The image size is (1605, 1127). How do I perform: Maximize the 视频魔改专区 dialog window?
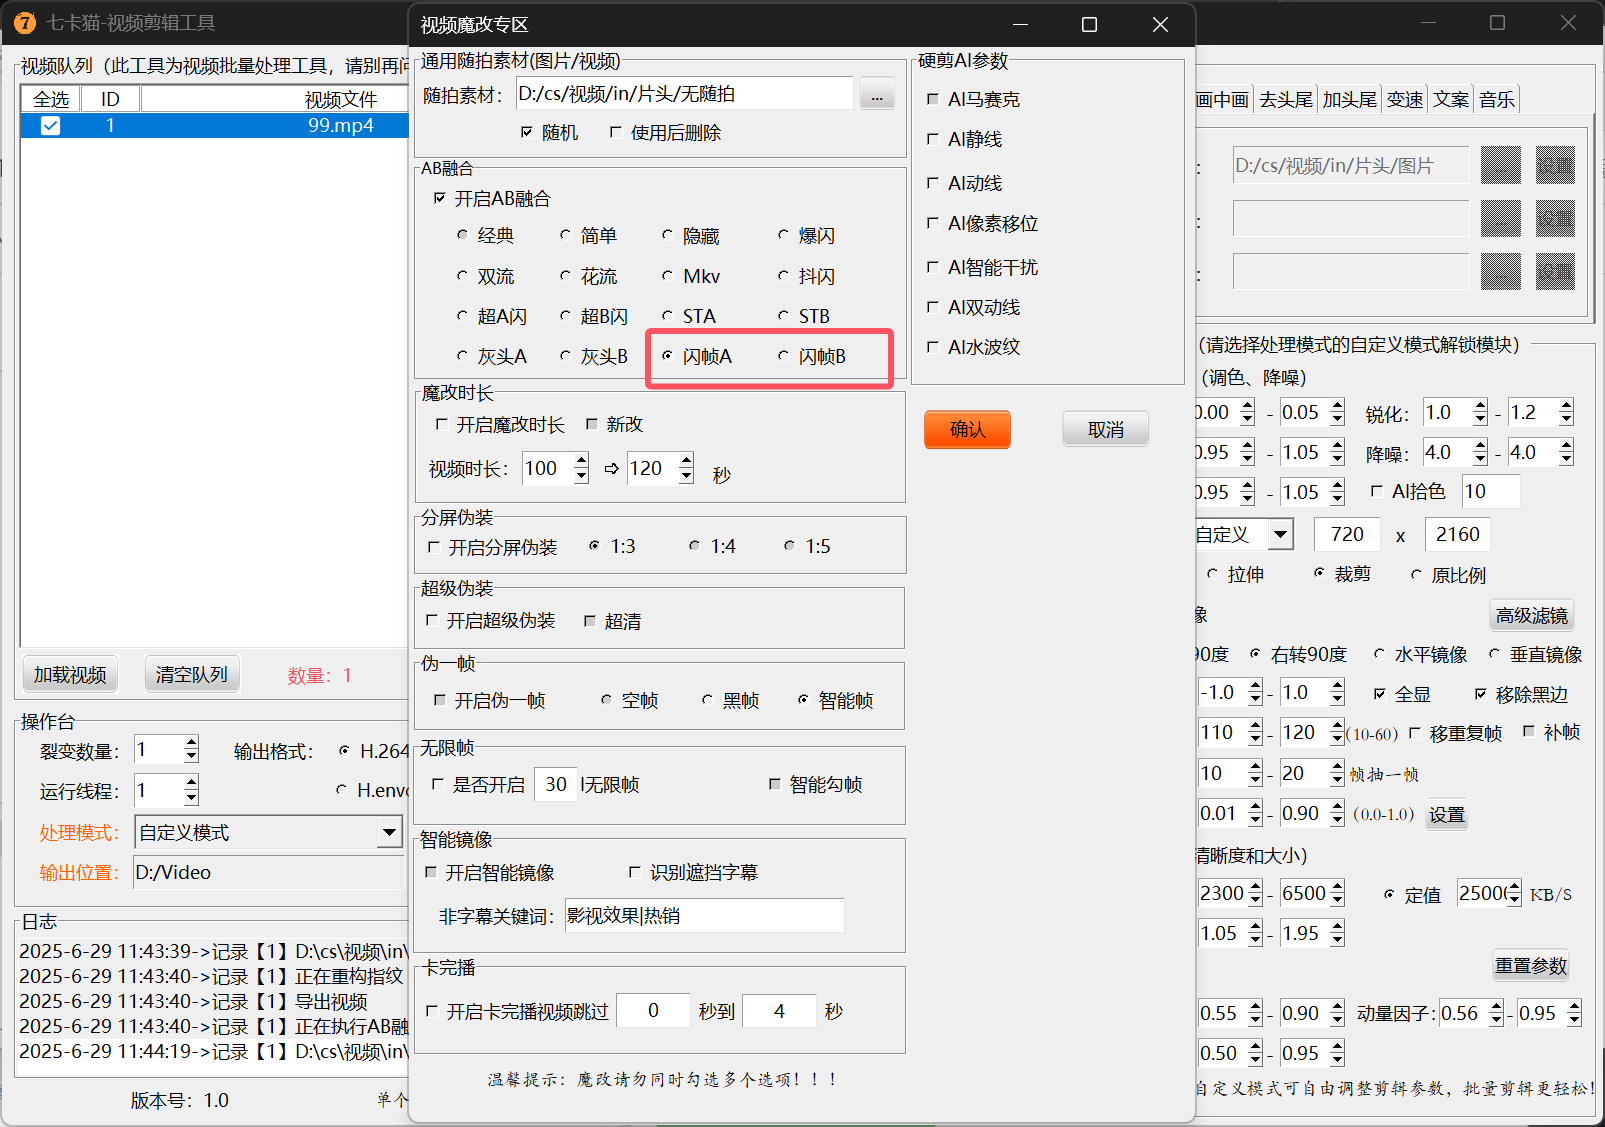[1089, 25]
